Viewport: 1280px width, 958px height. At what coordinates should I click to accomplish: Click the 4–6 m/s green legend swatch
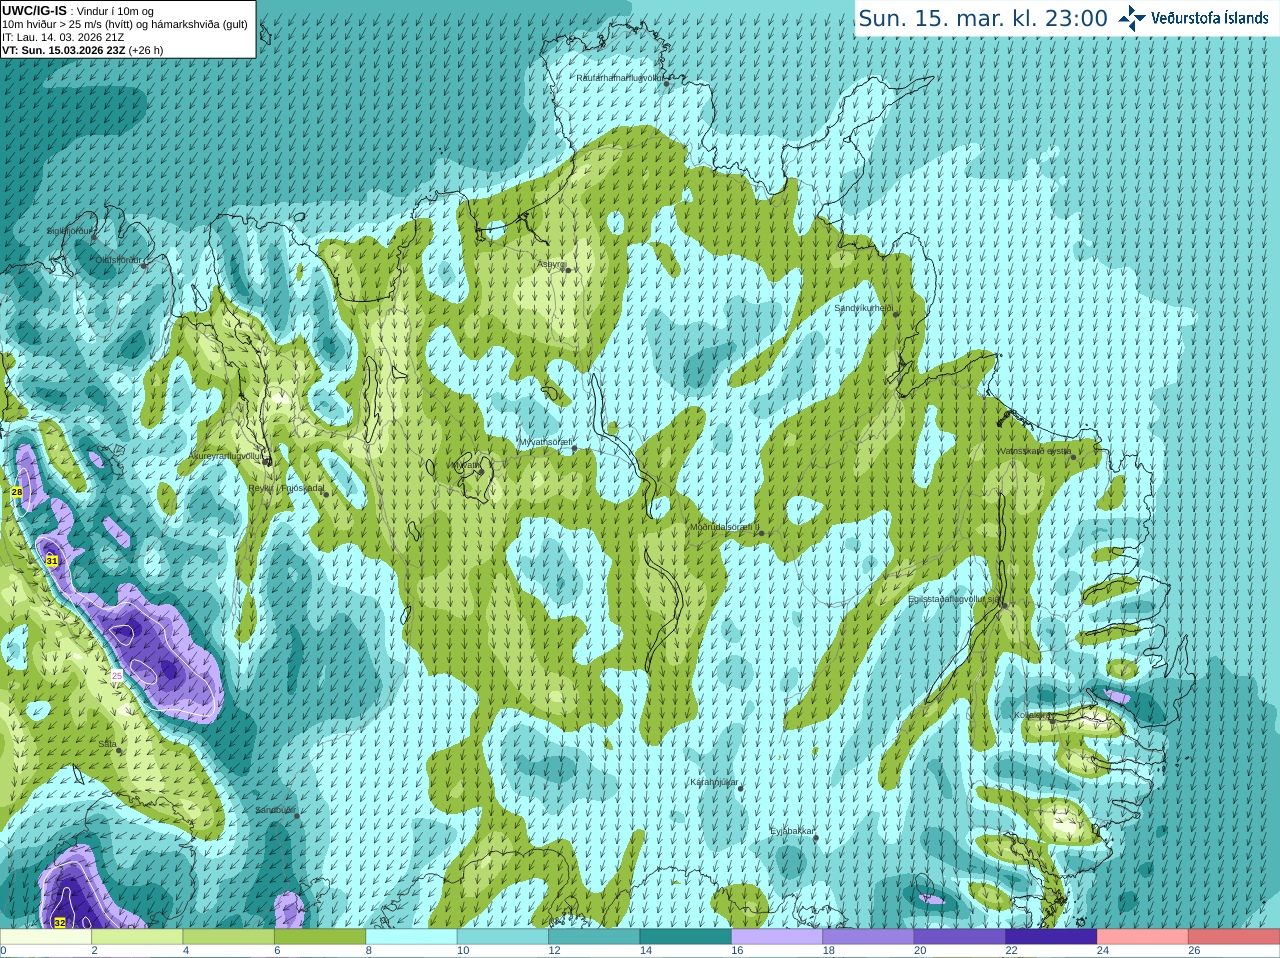(229, 937)
